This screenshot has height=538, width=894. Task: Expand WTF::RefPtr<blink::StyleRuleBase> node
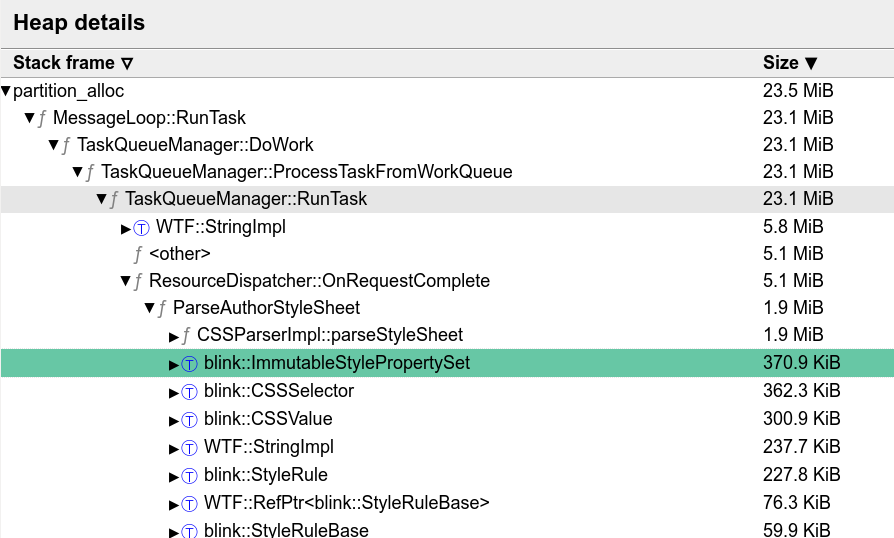(174, 504)
